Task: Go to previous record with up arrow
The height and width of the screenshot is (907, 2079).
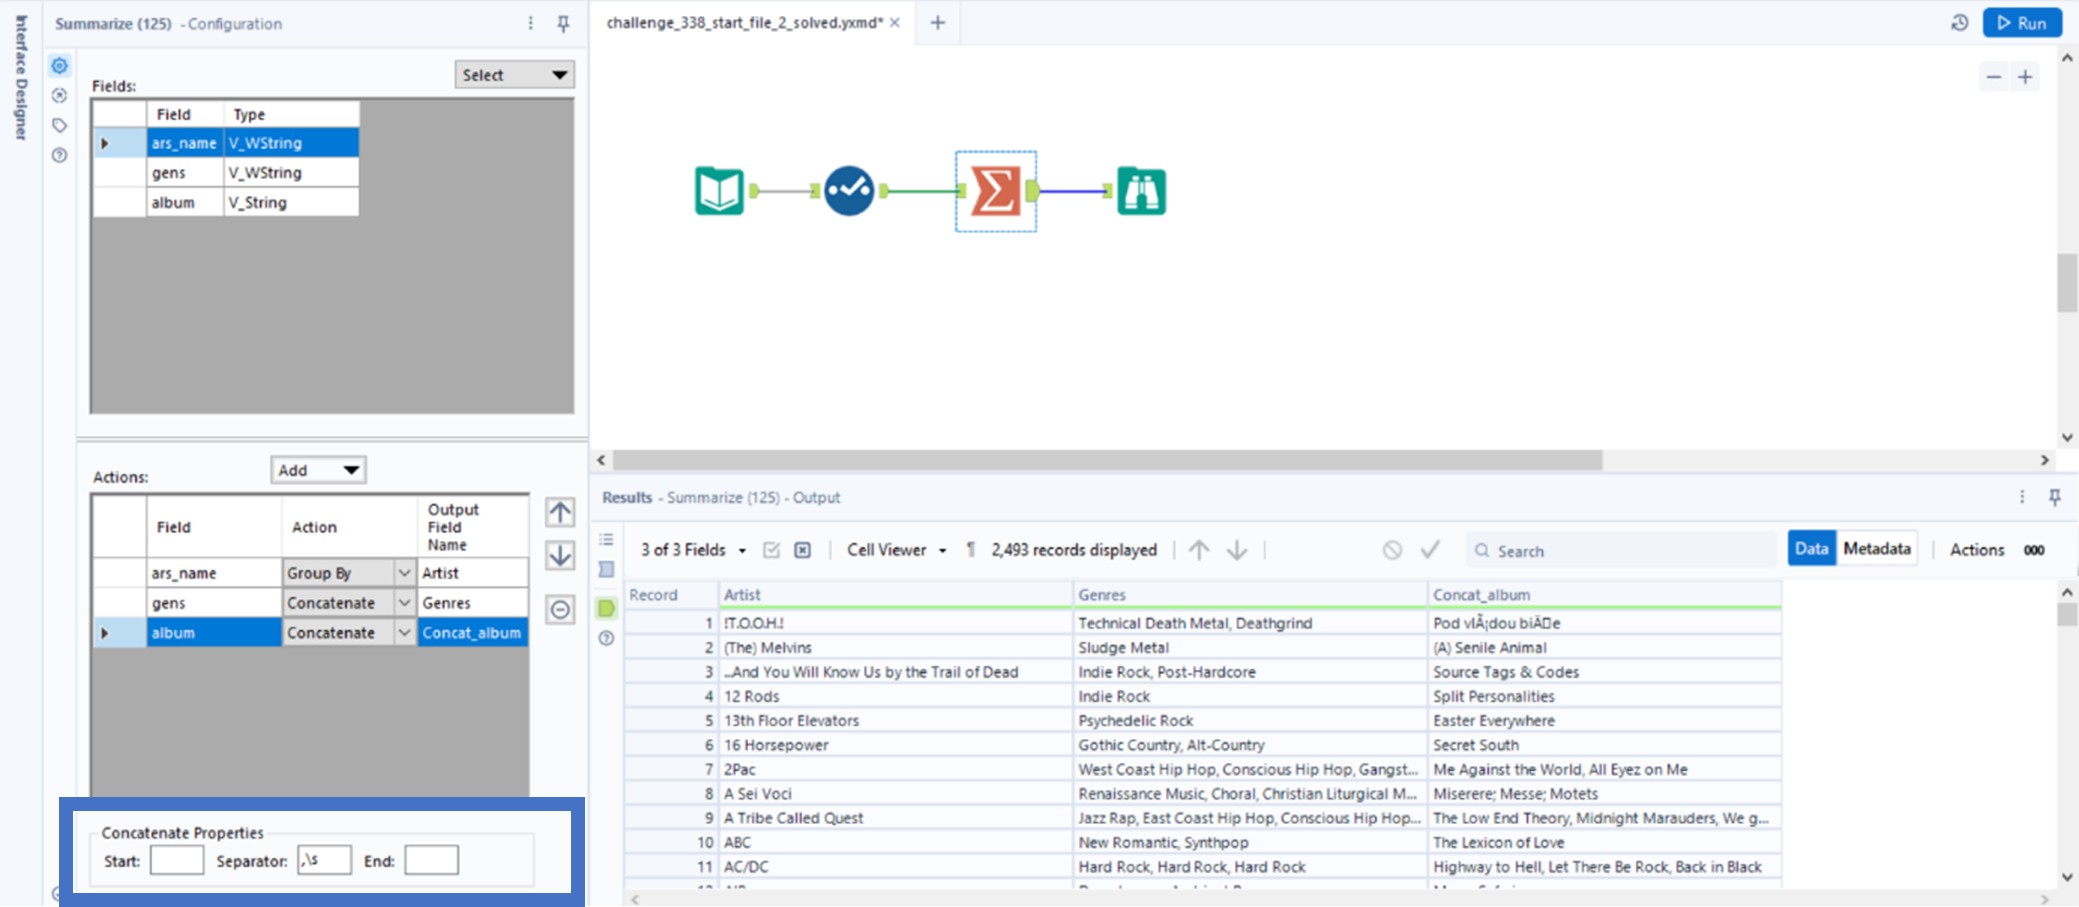Action: [1199, 550]
